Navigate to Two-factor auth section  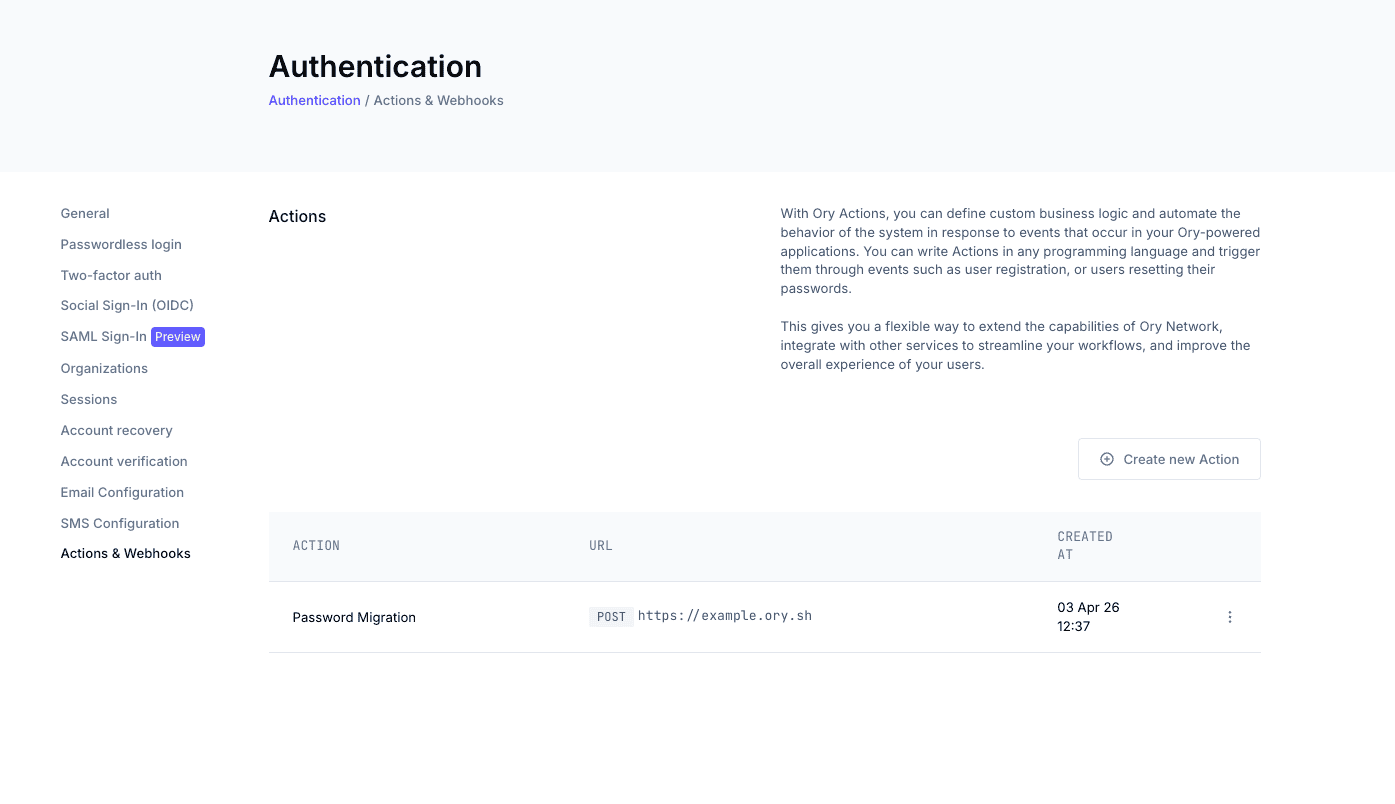pos(111,275)
